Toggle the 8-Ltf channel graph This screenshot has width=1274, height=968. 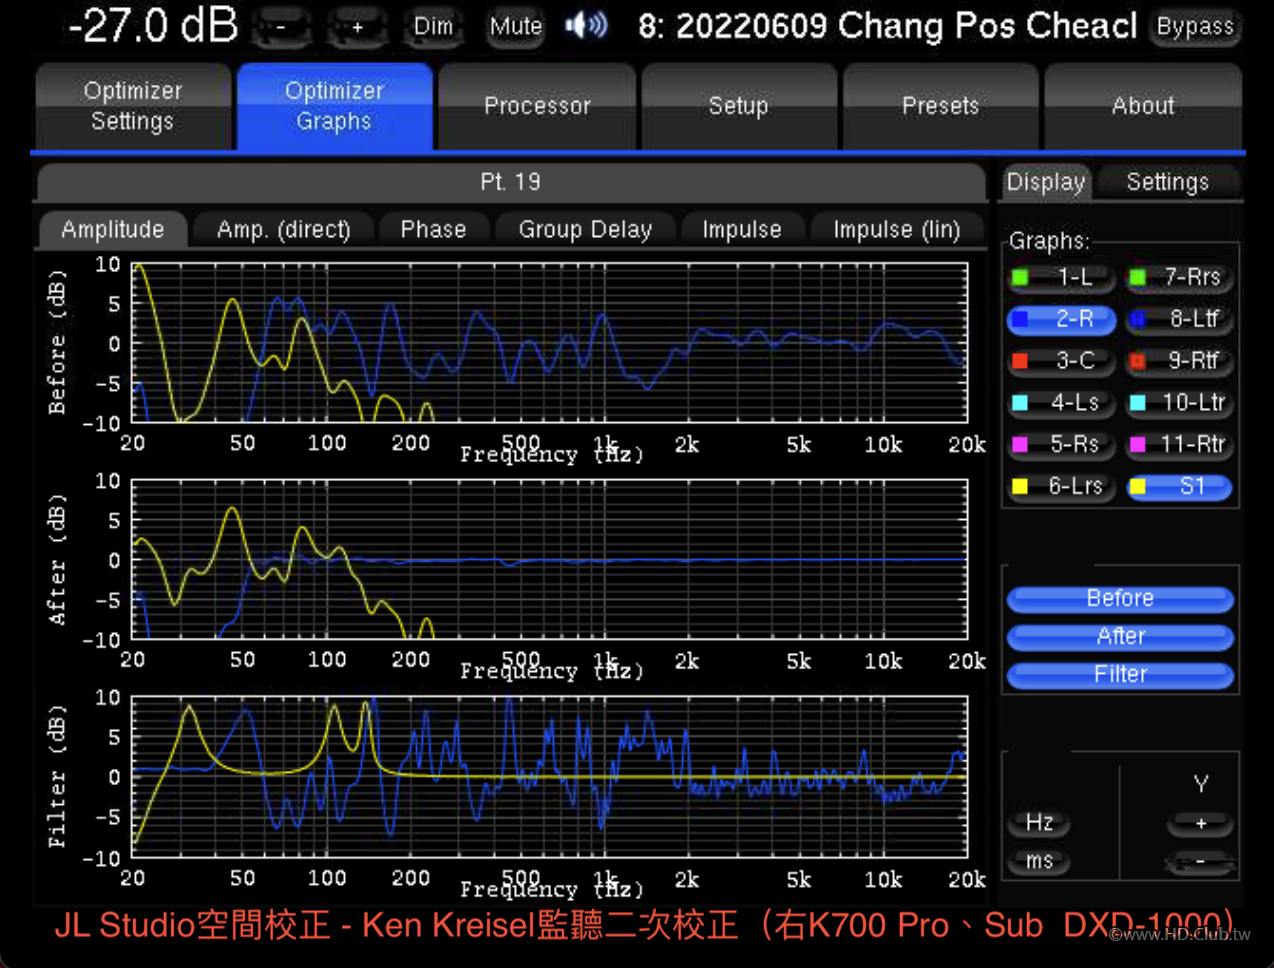pyautogui.click(x=1179, y=319)
